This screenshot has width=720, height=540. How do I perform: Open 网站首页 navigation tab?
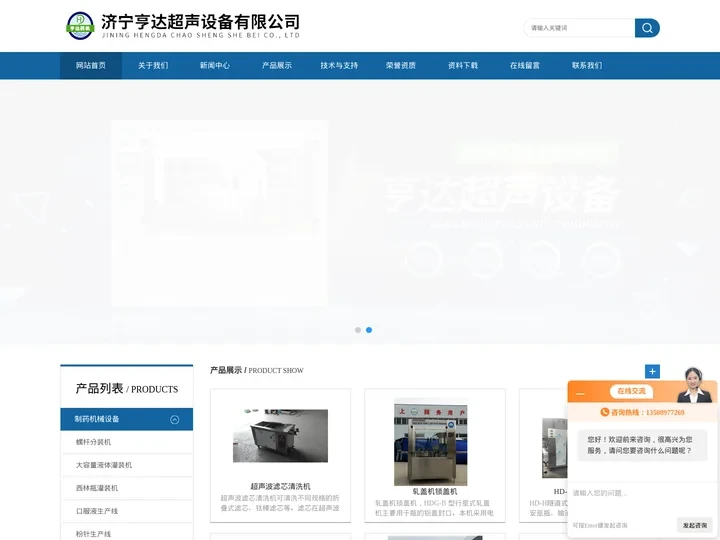point(91,66)
